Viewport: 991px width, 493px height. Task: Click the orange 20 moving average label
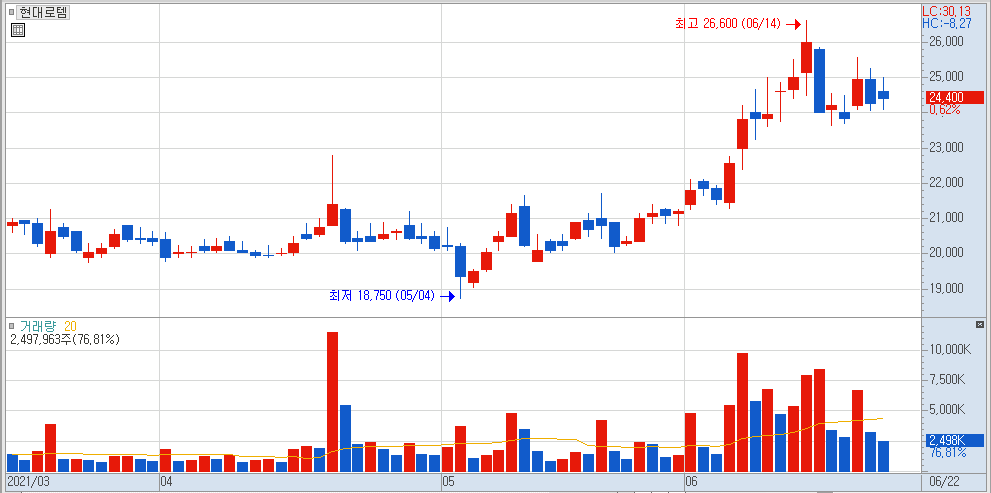tap(70, 326)
